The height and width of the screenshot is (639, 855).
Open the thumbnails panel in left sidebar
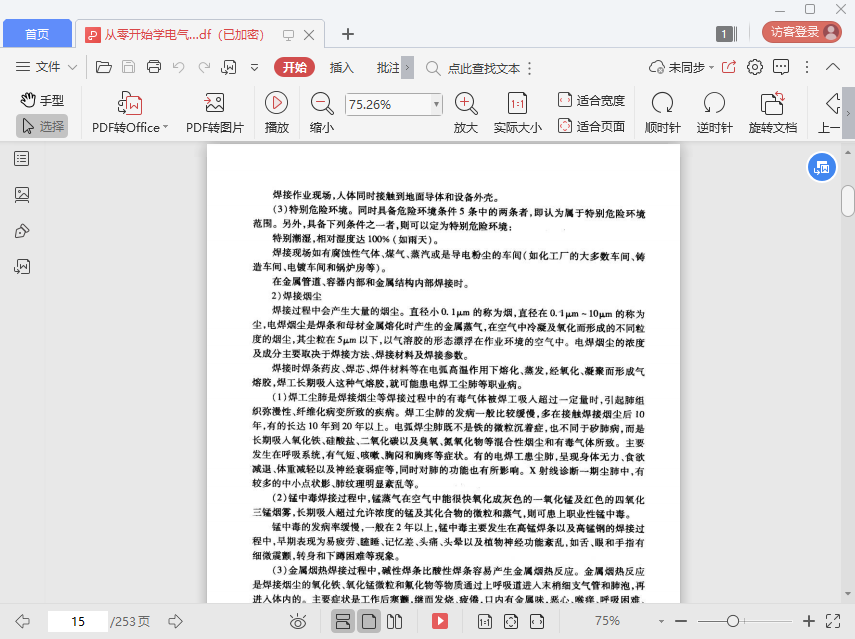[22, 195]
